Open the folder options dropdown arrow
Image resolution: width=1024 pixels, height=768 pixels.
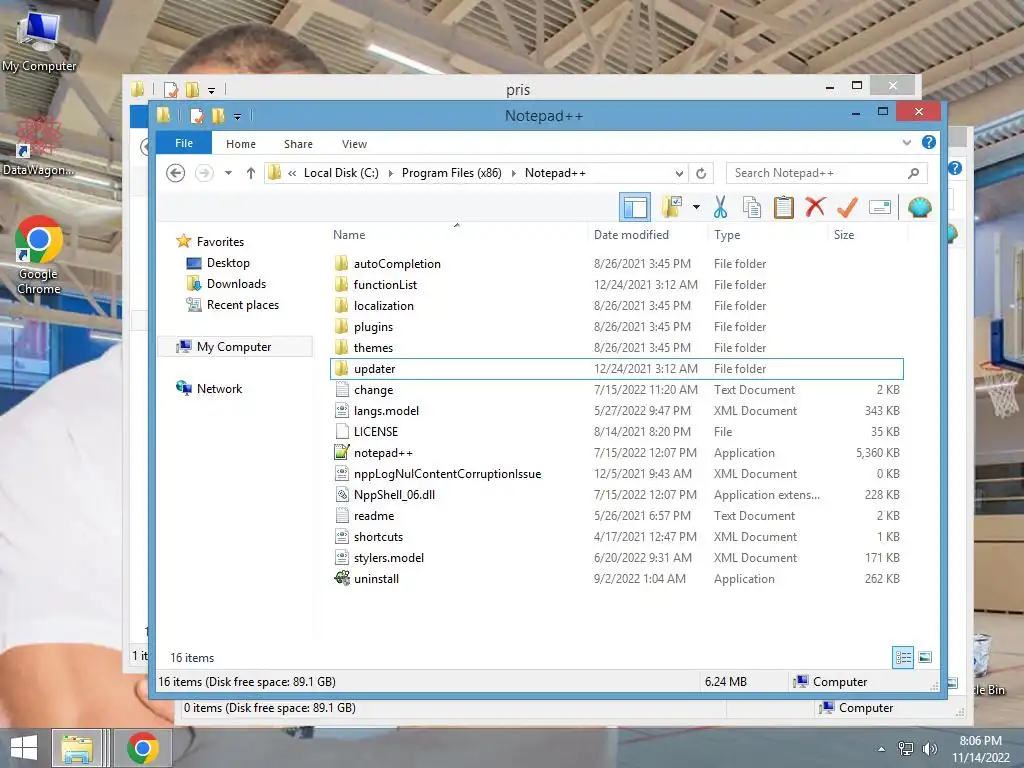[x=696, y=208]
